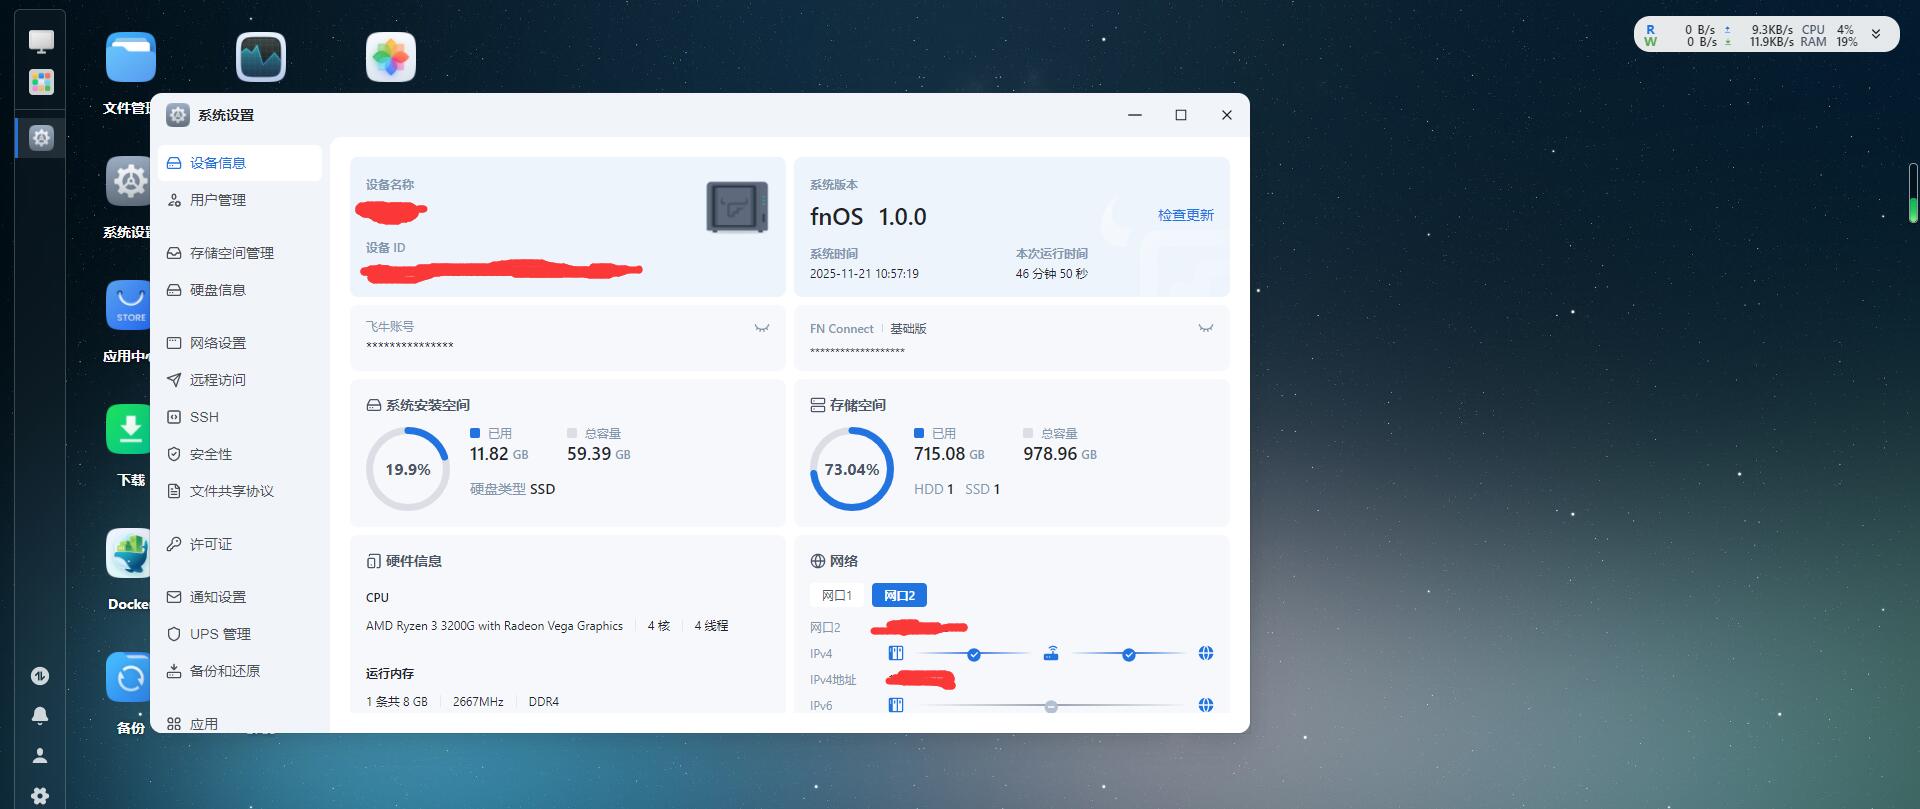Click the RAM 19% reading in widget
The image size is (1920, 809).
[x=1829, y=42]
